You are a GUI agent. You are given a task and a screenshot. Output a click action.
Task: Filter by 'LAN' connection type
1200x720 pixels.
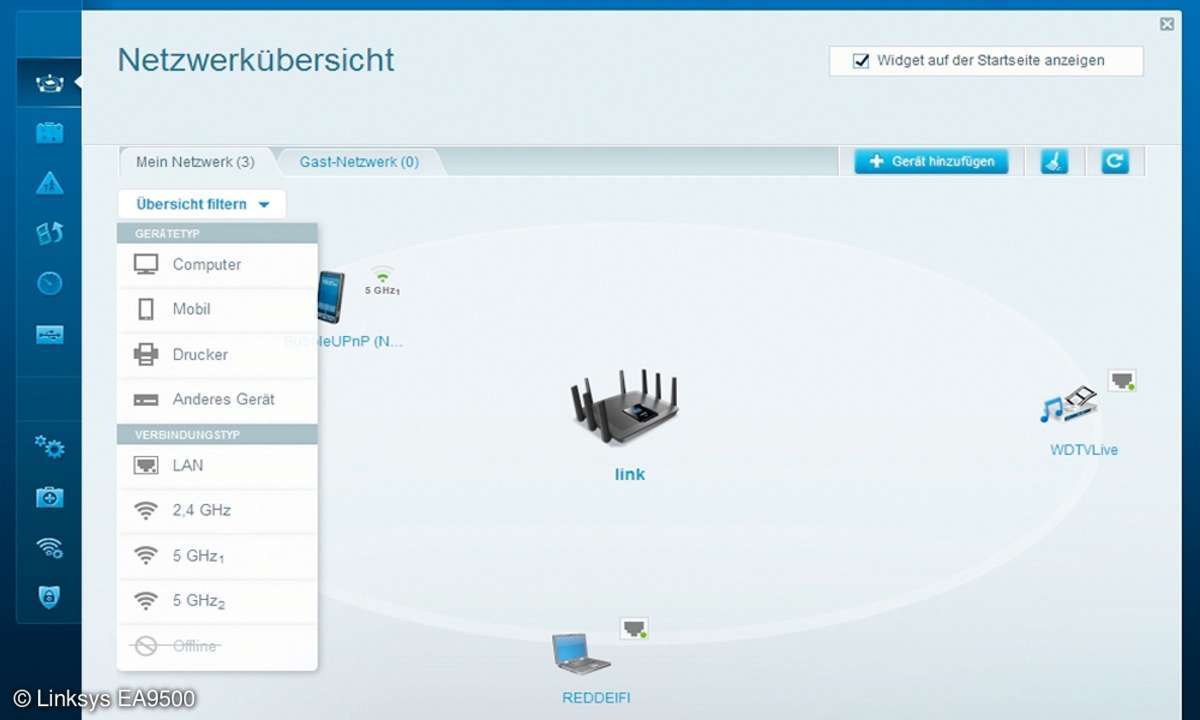[217, 465]
